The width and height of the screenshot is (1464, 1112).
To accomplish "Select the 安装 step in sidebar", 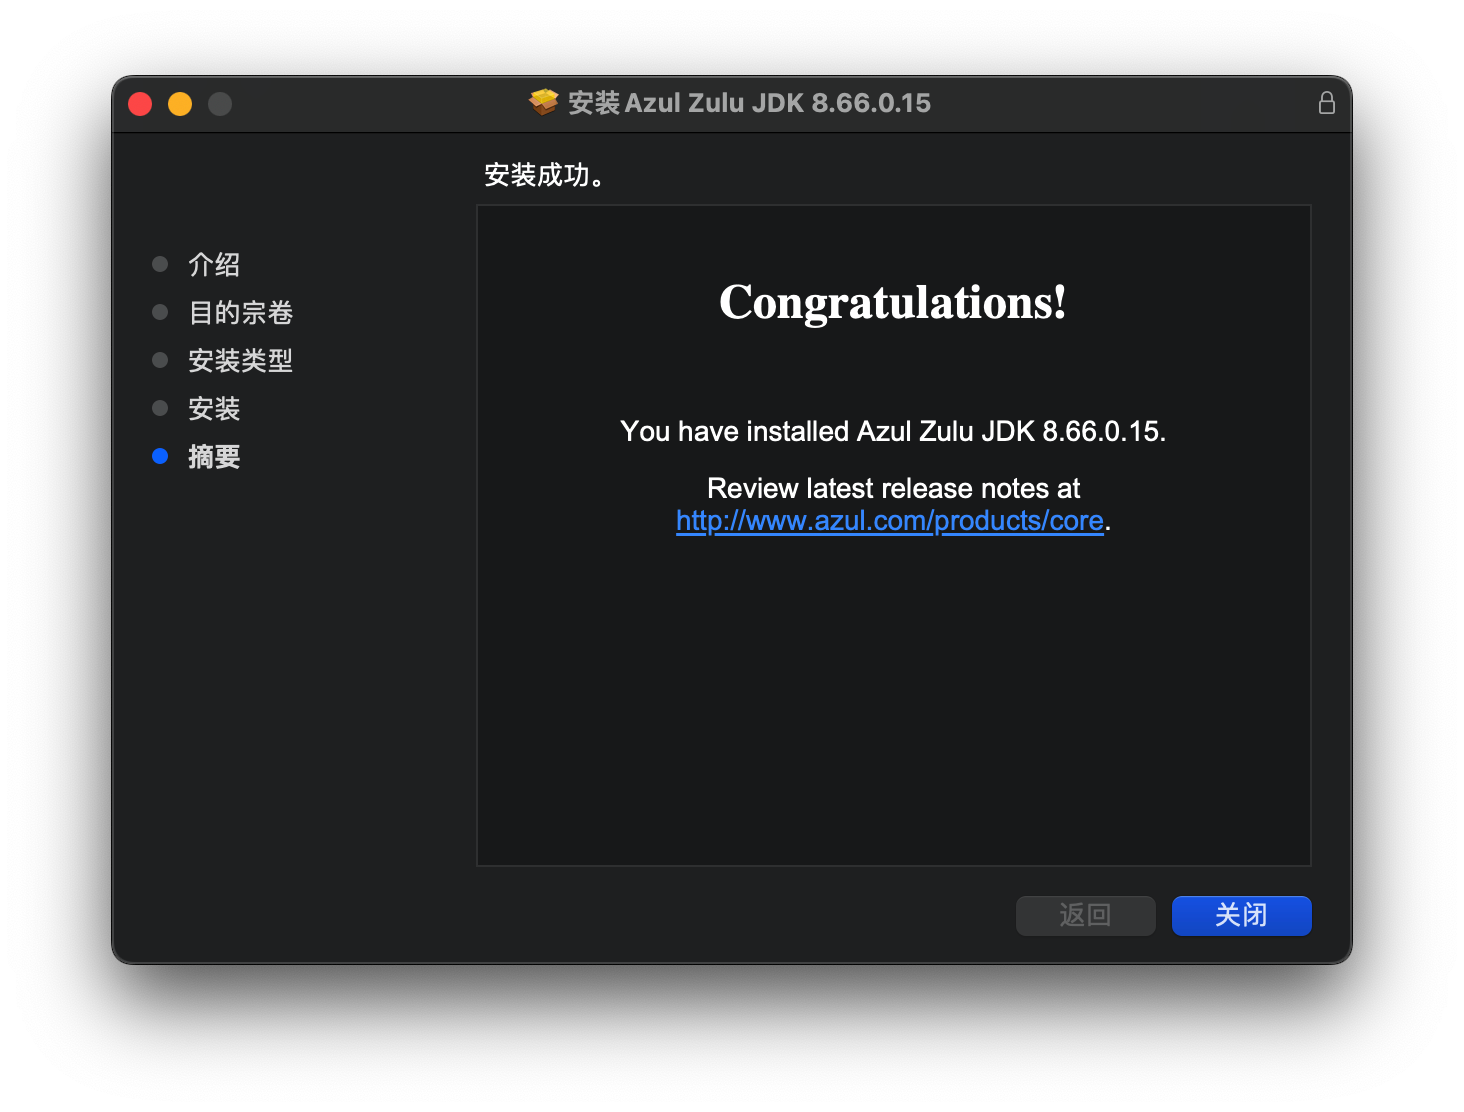I will 213,408.
